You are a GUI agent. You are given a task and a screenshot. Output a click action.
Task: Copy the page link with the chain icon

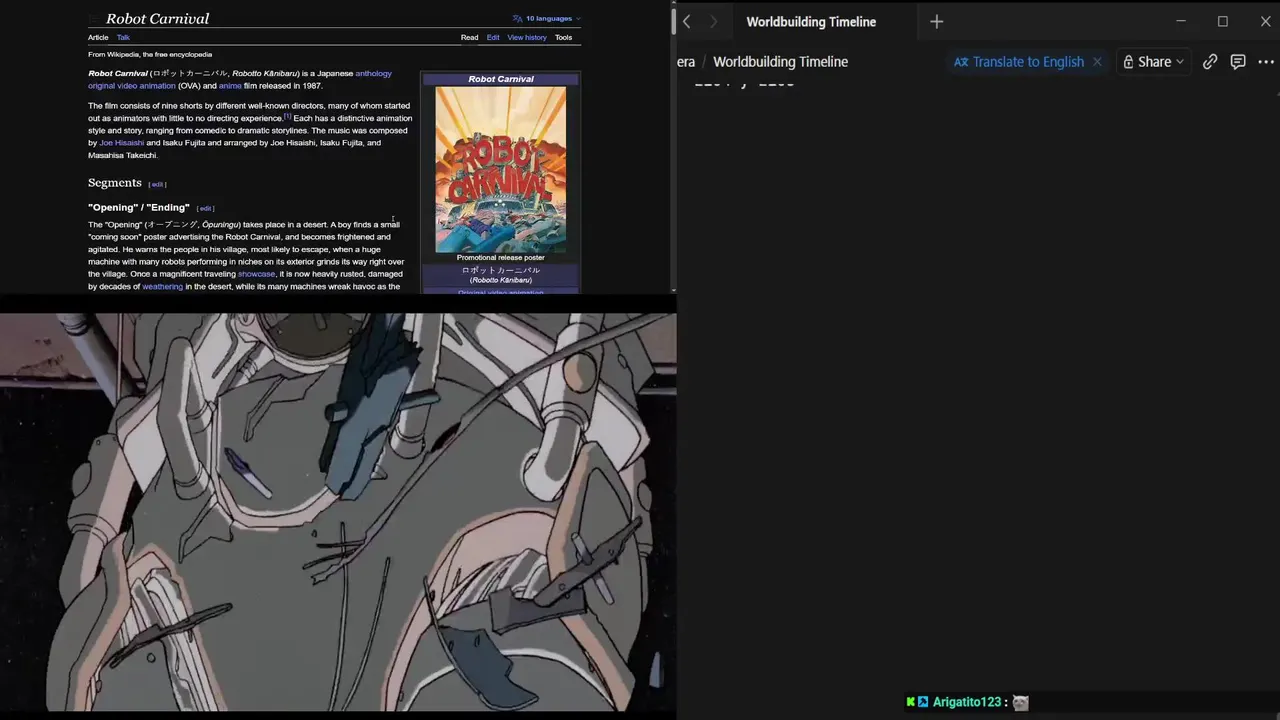click(1210, 61)
